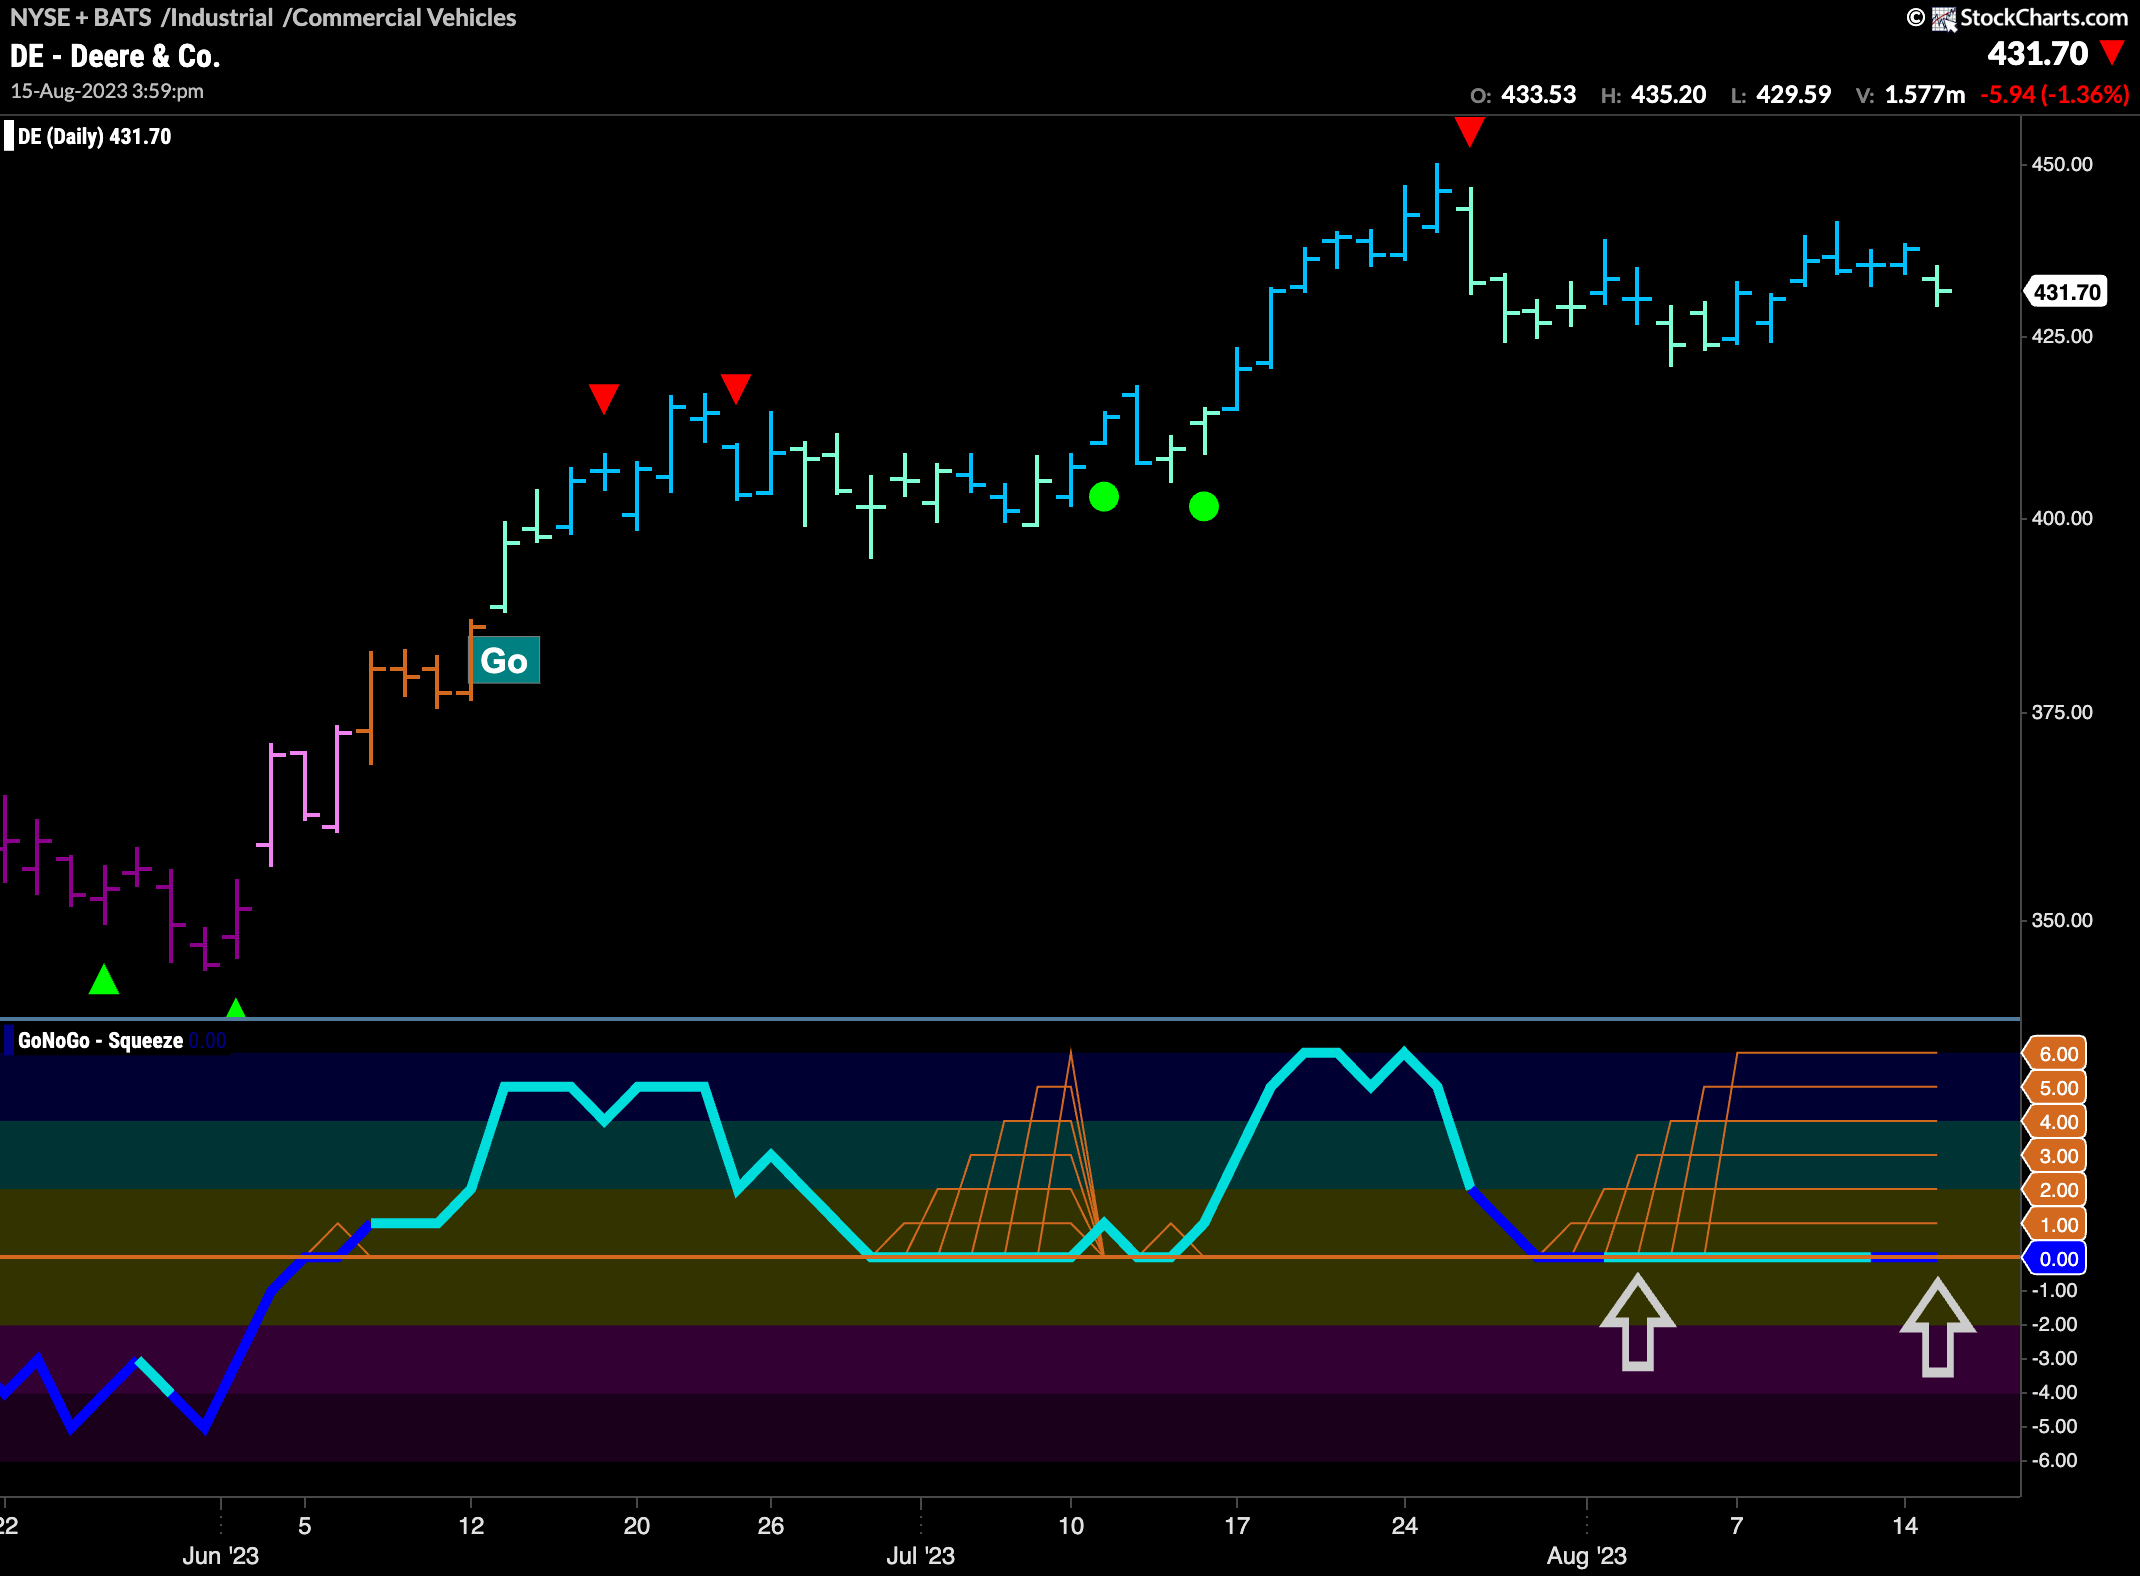Select the green circle marker near July 10
2140x1576 pixels.
(x=1104, y=497)
